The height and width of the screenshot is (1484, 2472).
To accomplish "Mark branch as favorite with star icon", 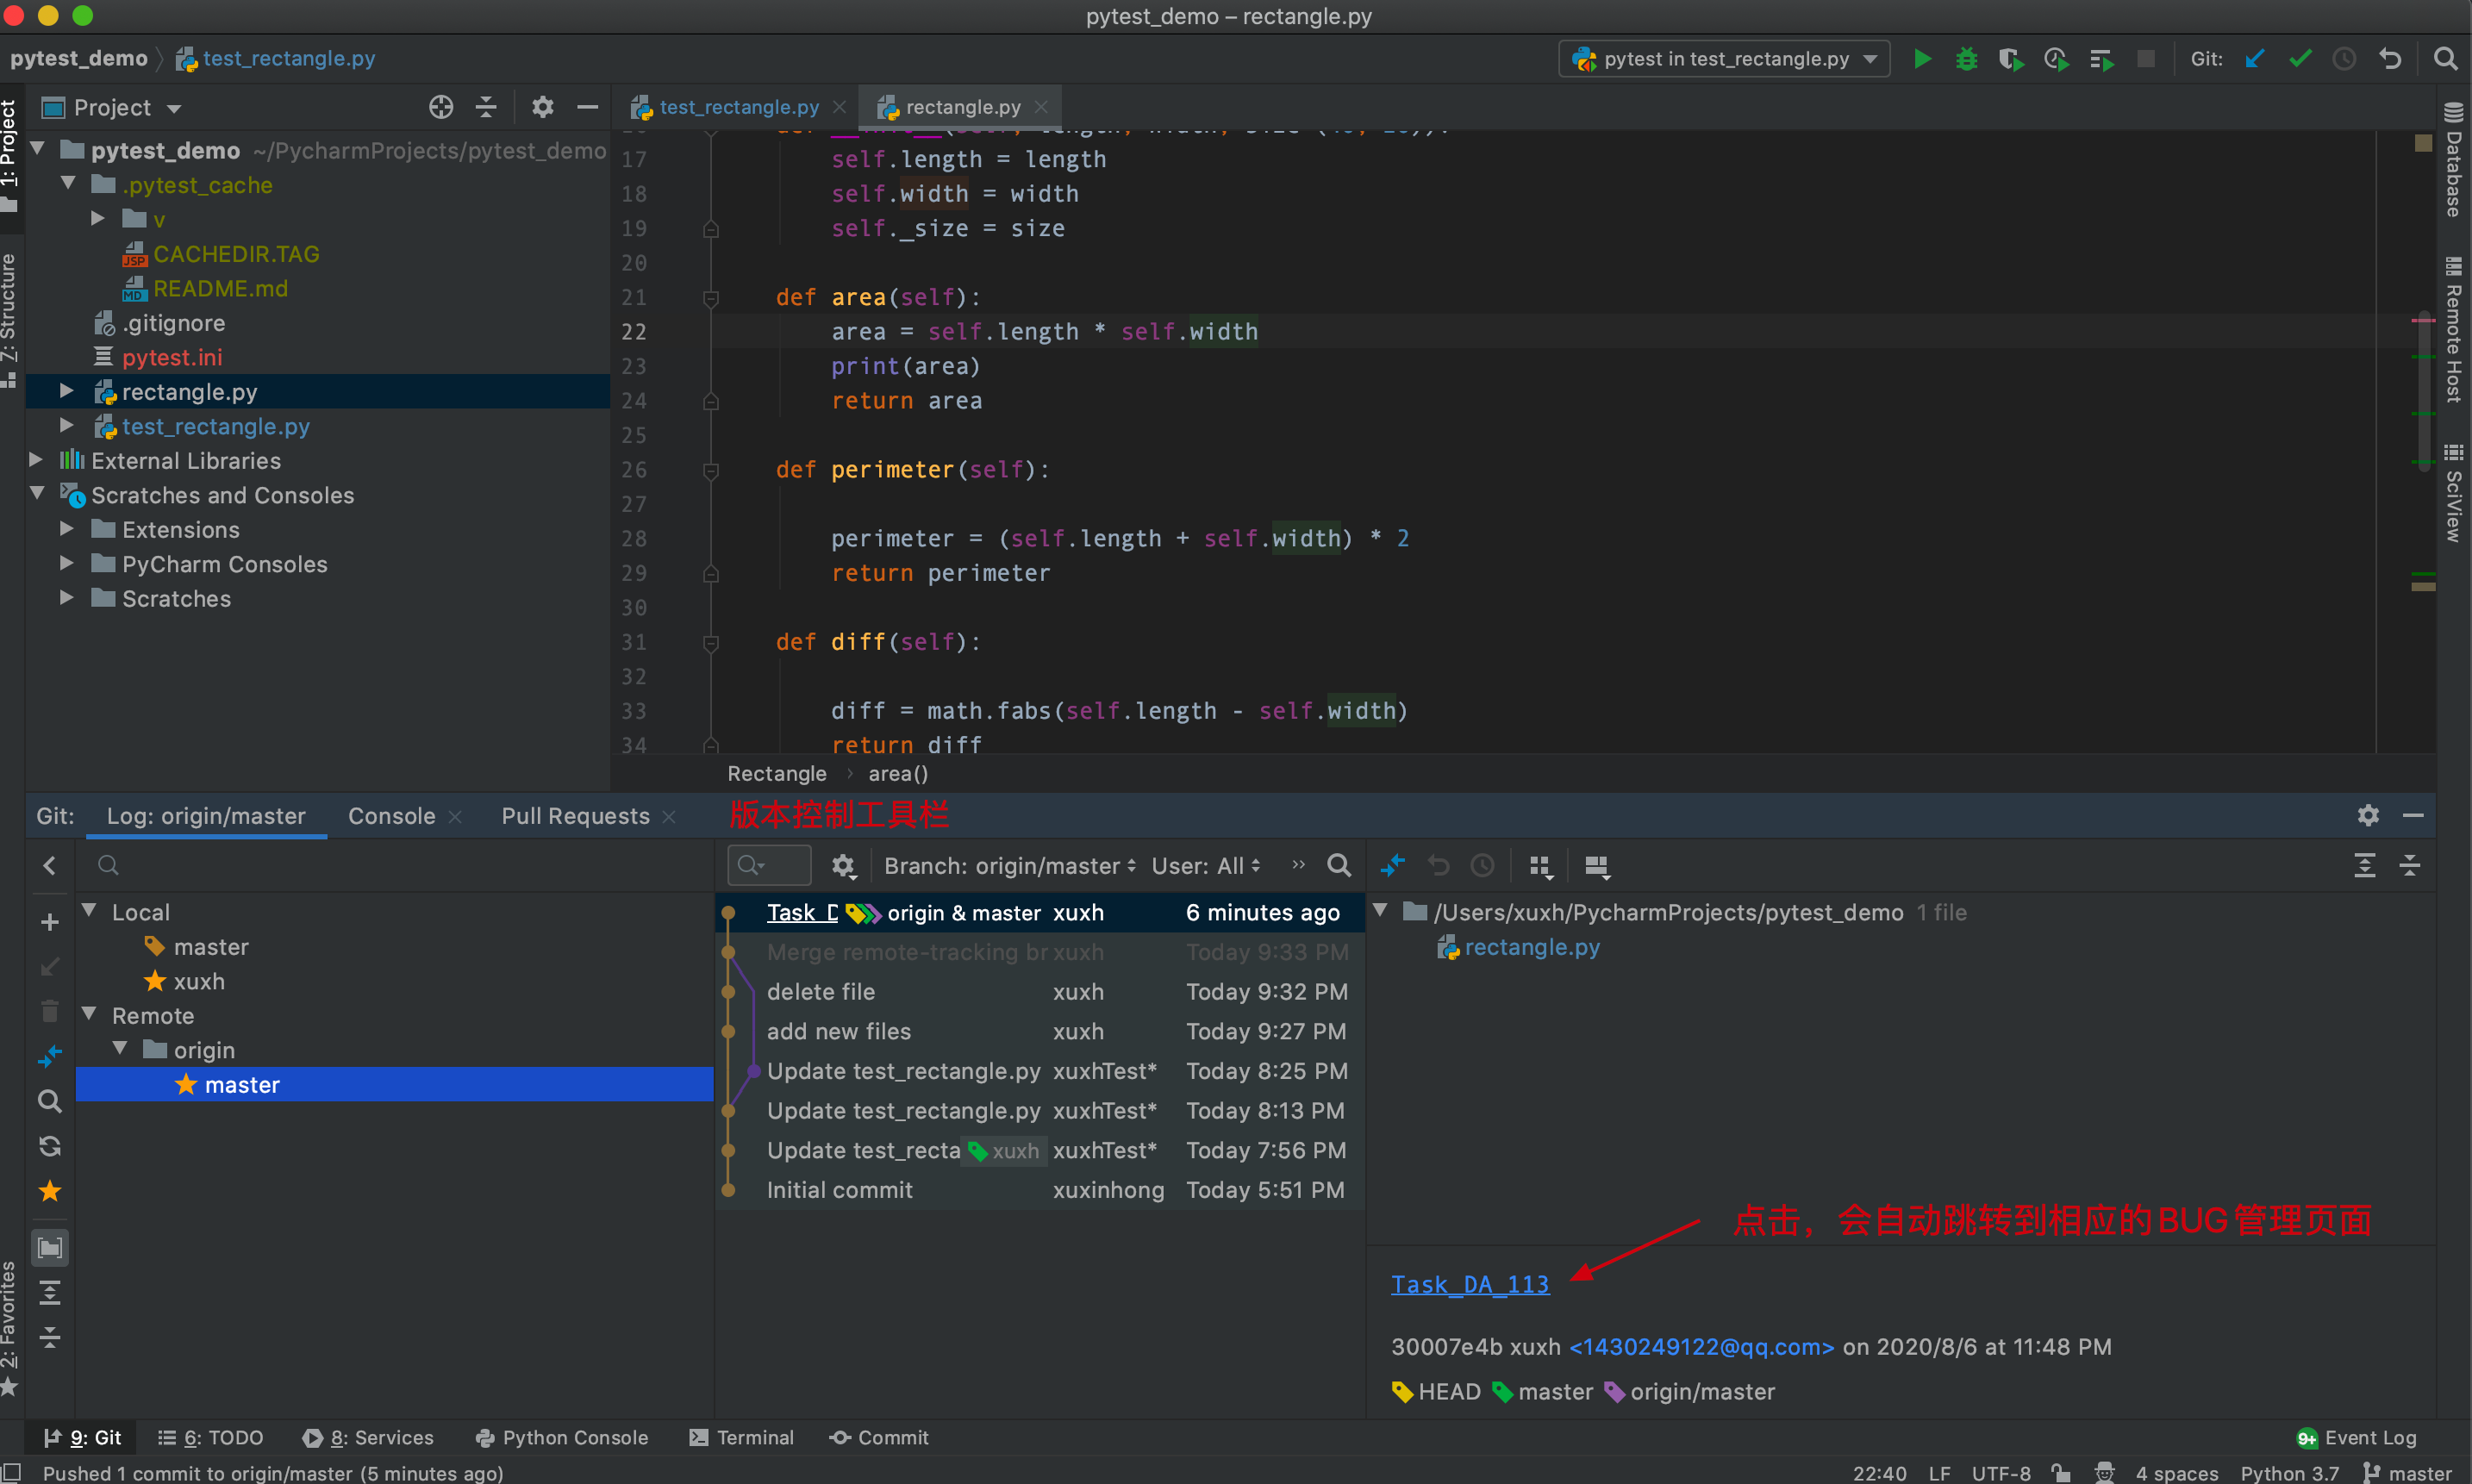I will click(x=49, y=1191).
